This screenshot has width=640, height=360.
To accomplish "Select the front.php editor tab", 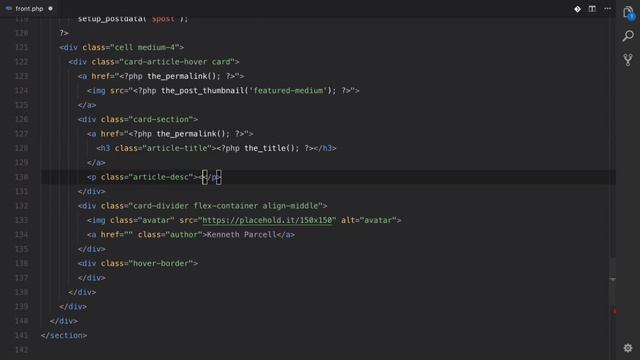I will click(29, 8).
